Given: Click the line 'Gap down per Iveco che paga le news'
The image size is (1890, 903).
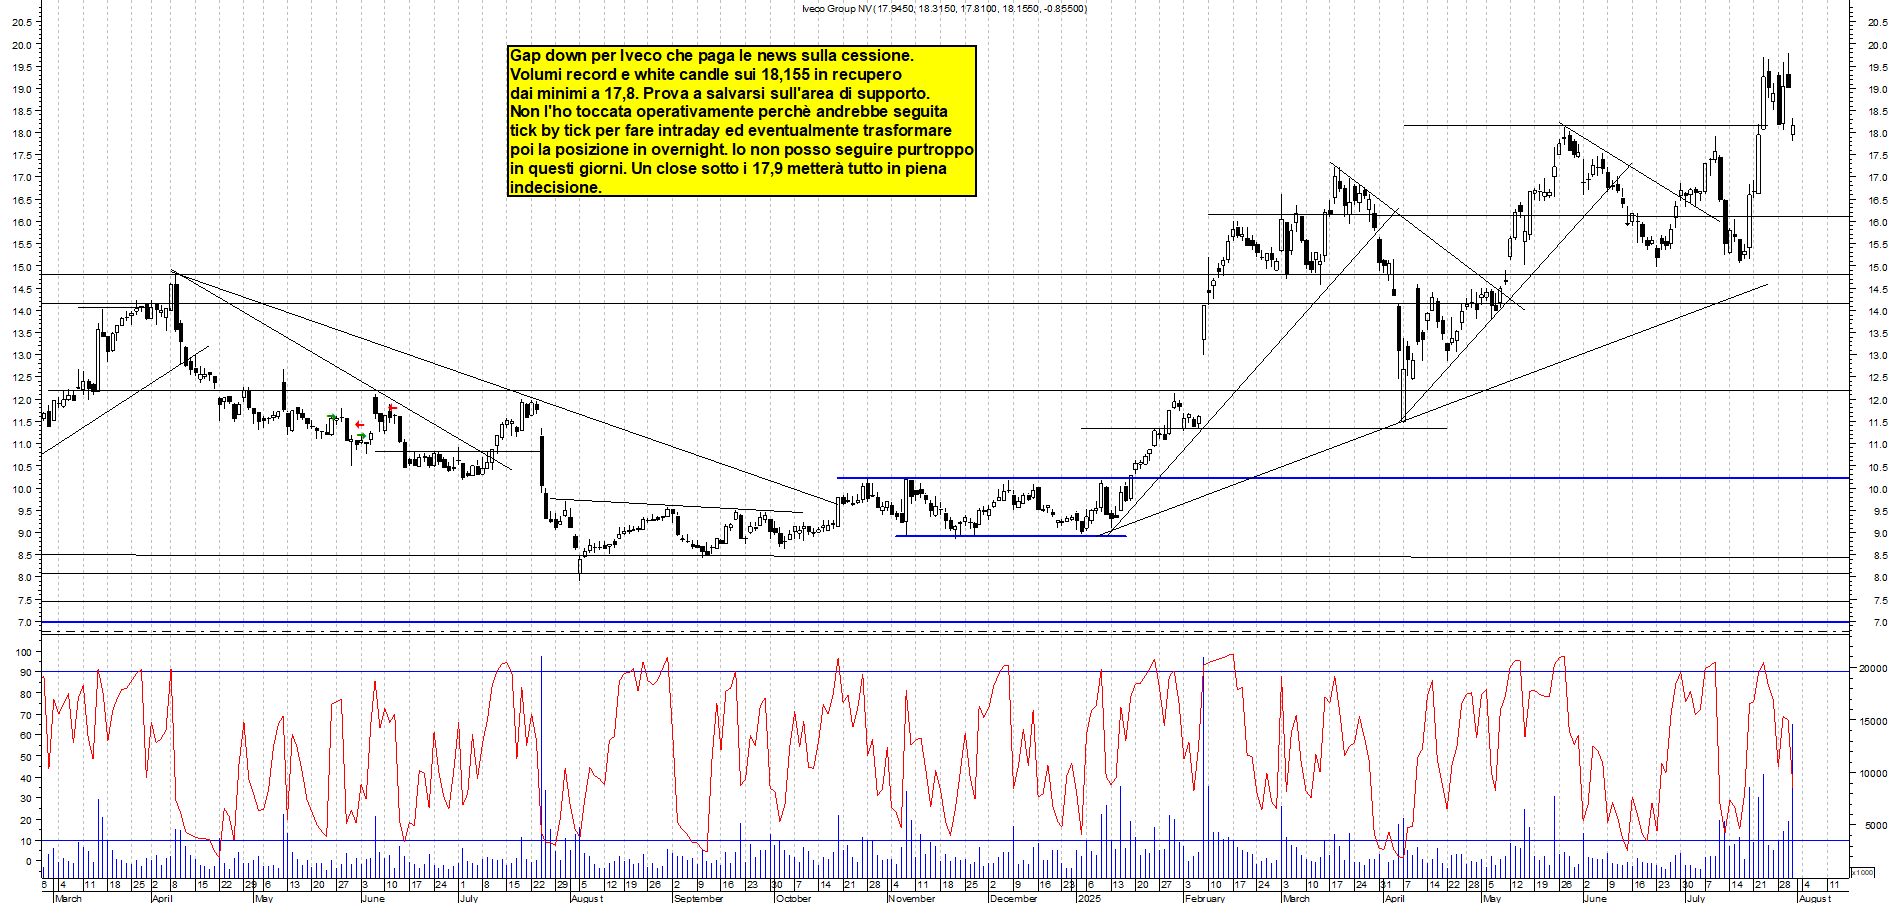Looking at the screenshot, I should pos(711,56).
